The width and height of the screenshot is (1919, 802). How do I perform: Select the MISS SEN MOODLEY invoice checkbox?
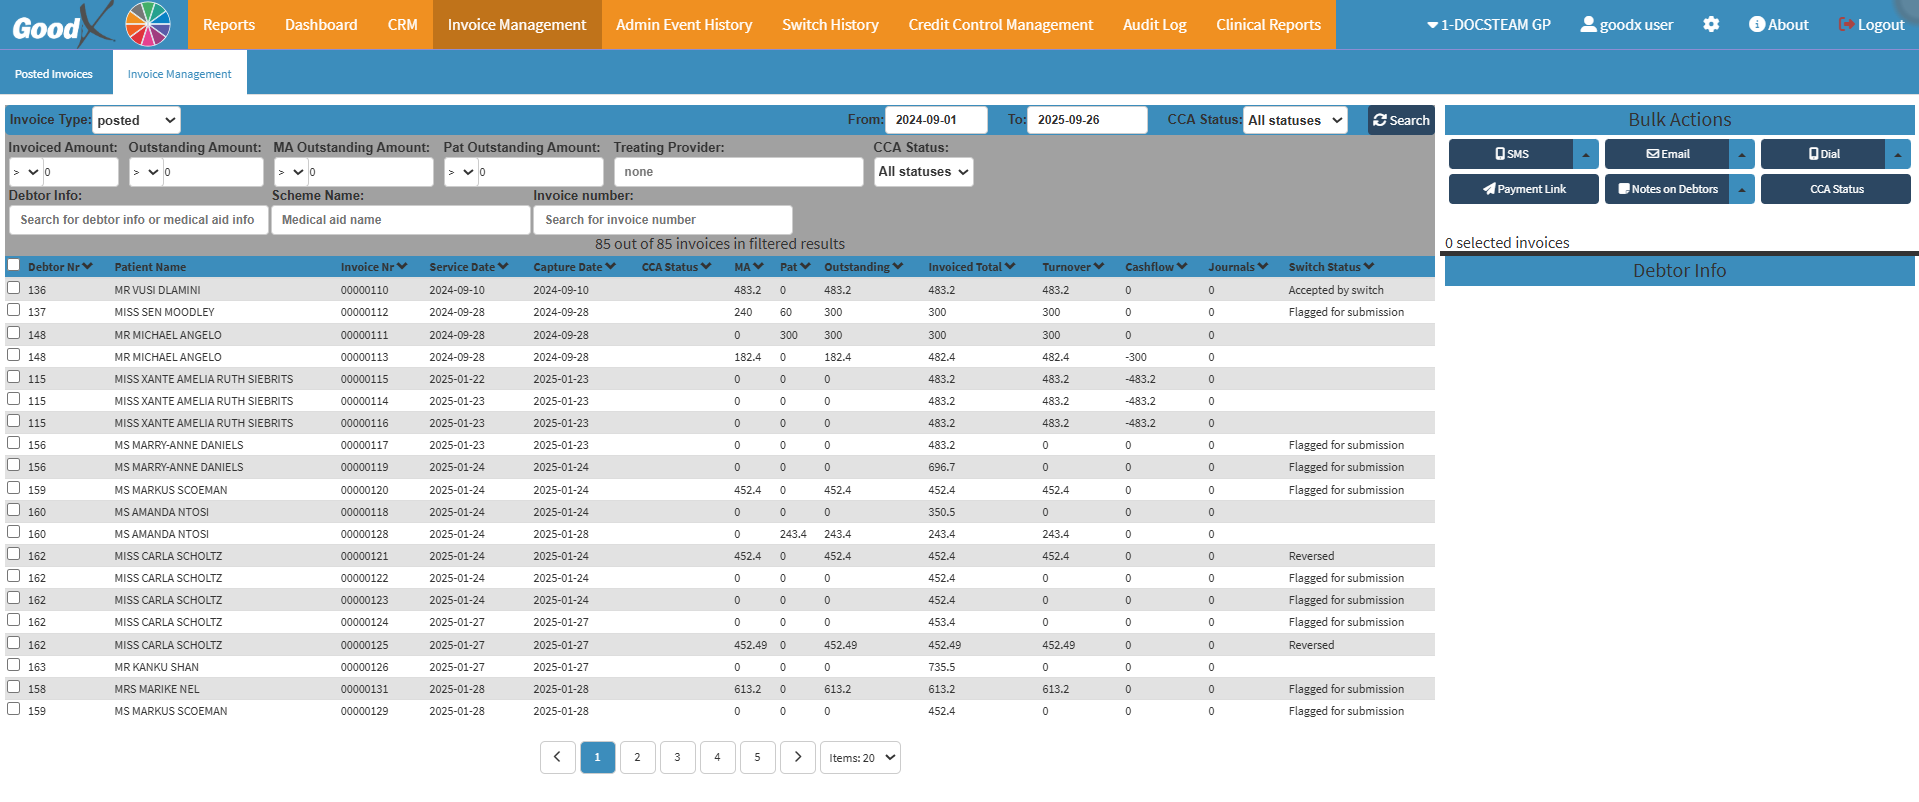14,310
